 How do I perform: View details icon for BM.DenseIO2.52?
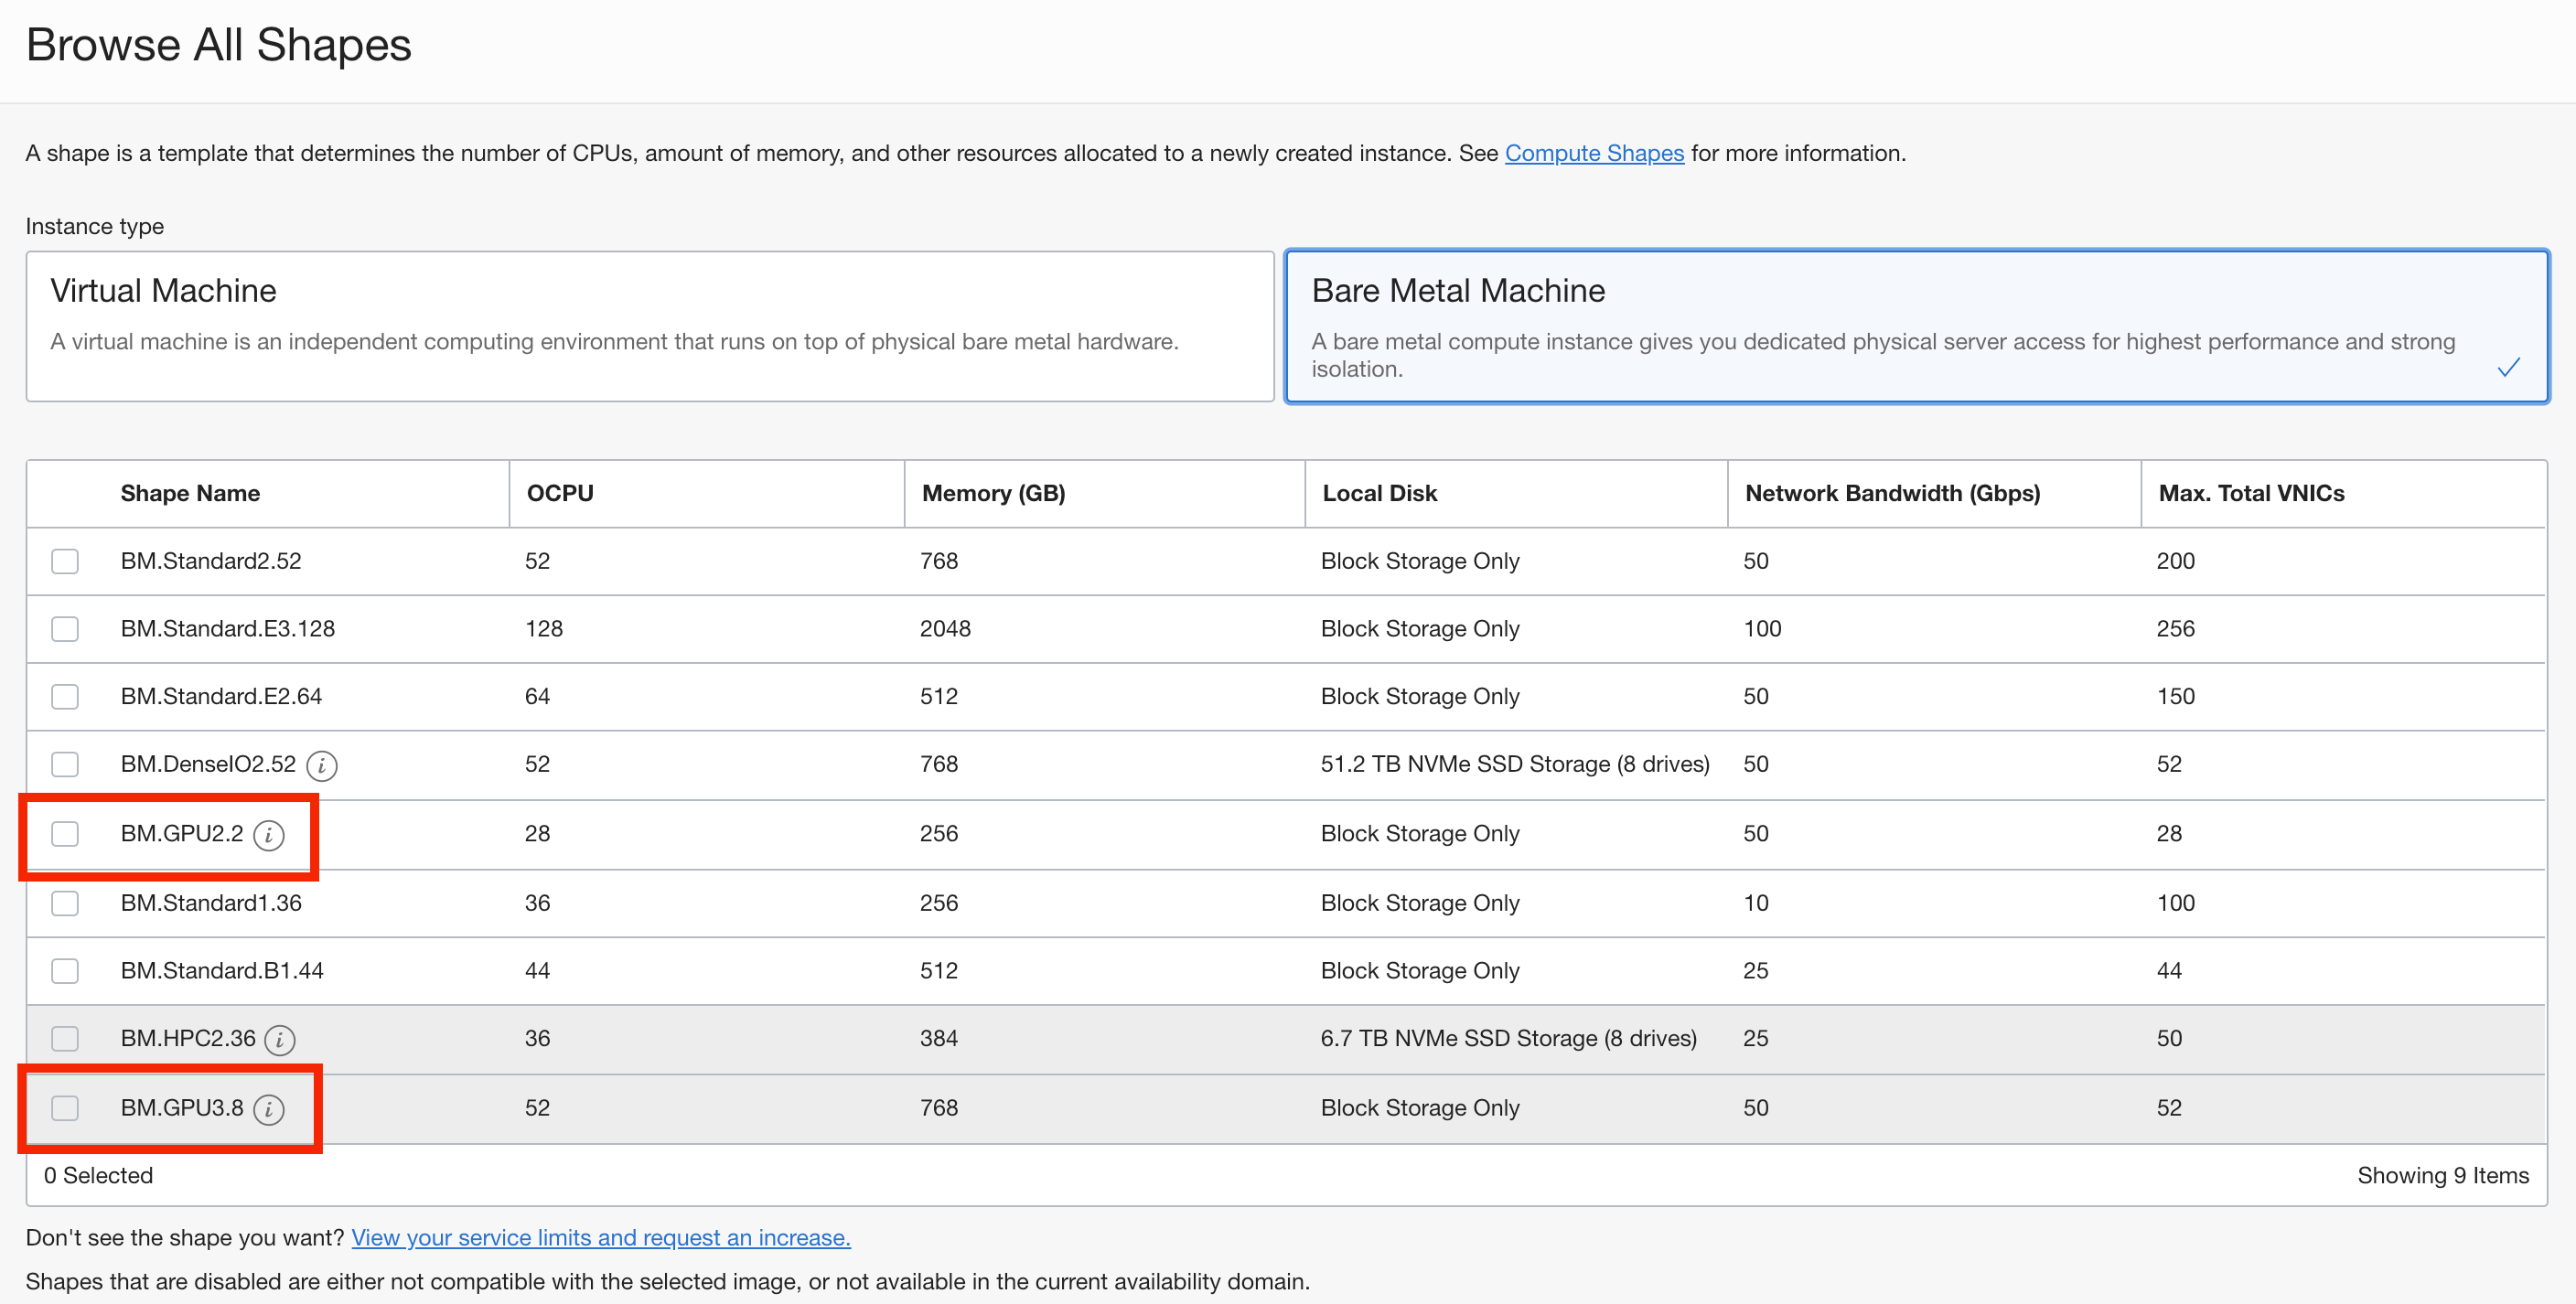(x=321, y=765)
